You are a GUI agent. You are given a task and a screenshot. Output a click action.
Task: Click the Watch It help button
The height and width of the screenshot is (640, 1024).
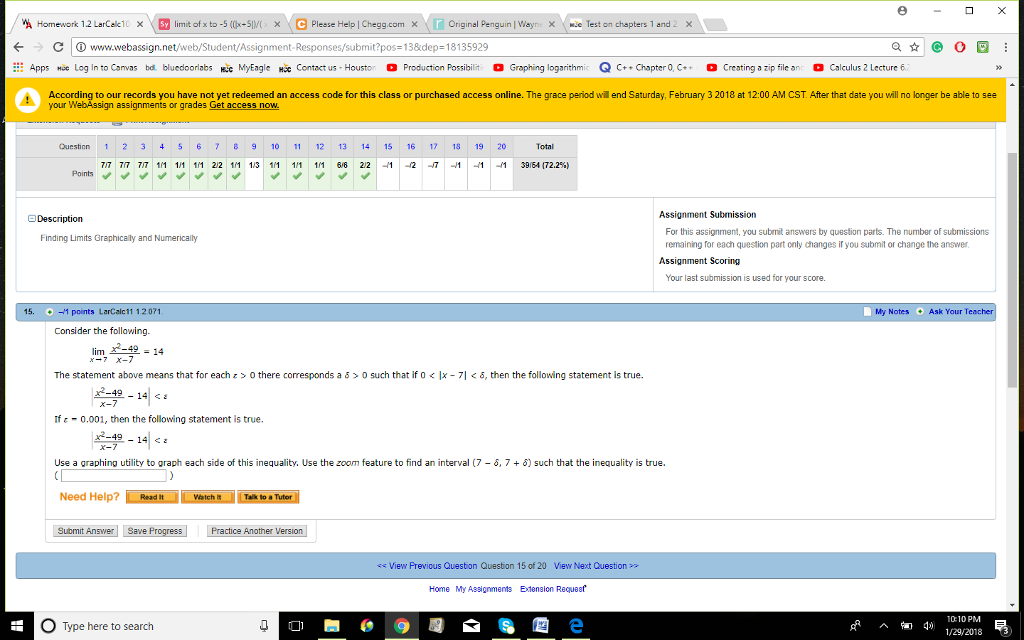click(x=208, y=497)
